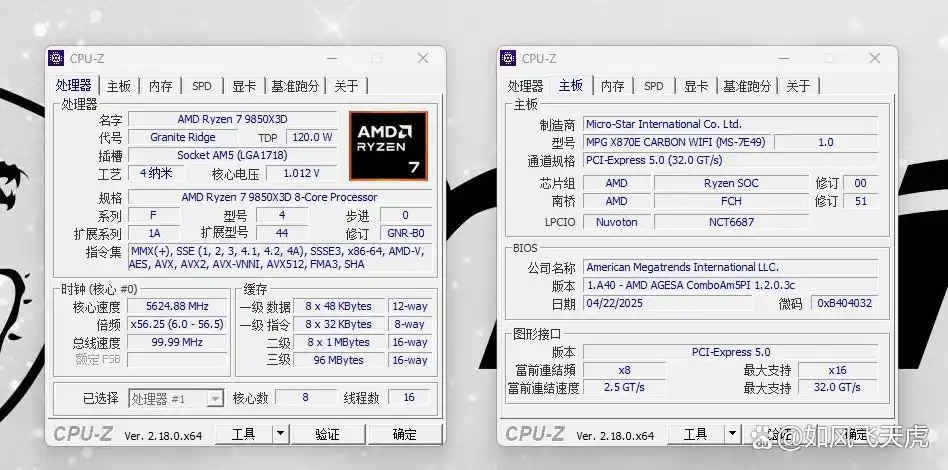
Task: Click the FCH southbridge value
Action: coord(731,201)
